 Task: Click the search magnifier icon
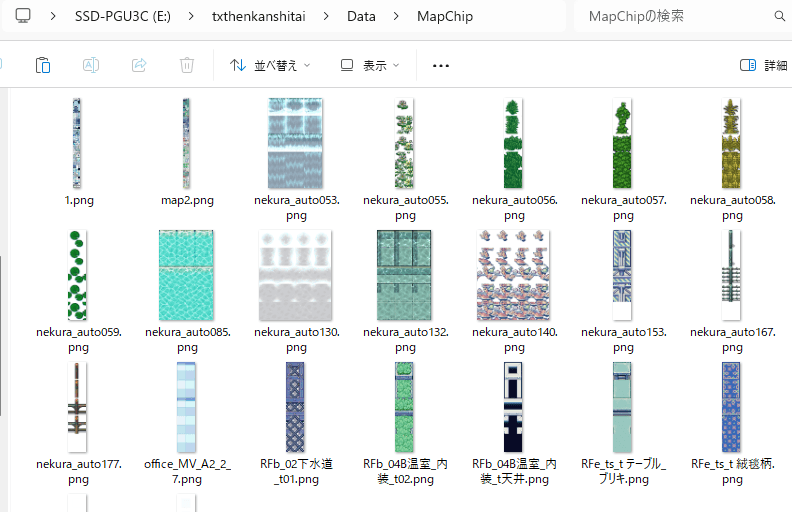780,17
